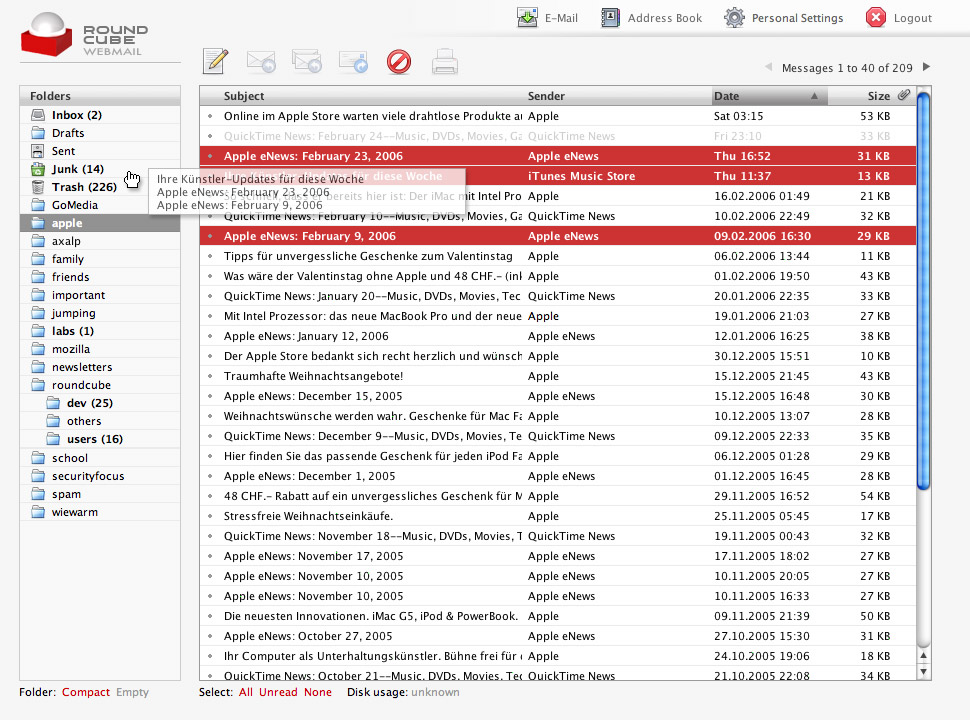
Task: Open the Inbox folder
Action: coord(76,115)
